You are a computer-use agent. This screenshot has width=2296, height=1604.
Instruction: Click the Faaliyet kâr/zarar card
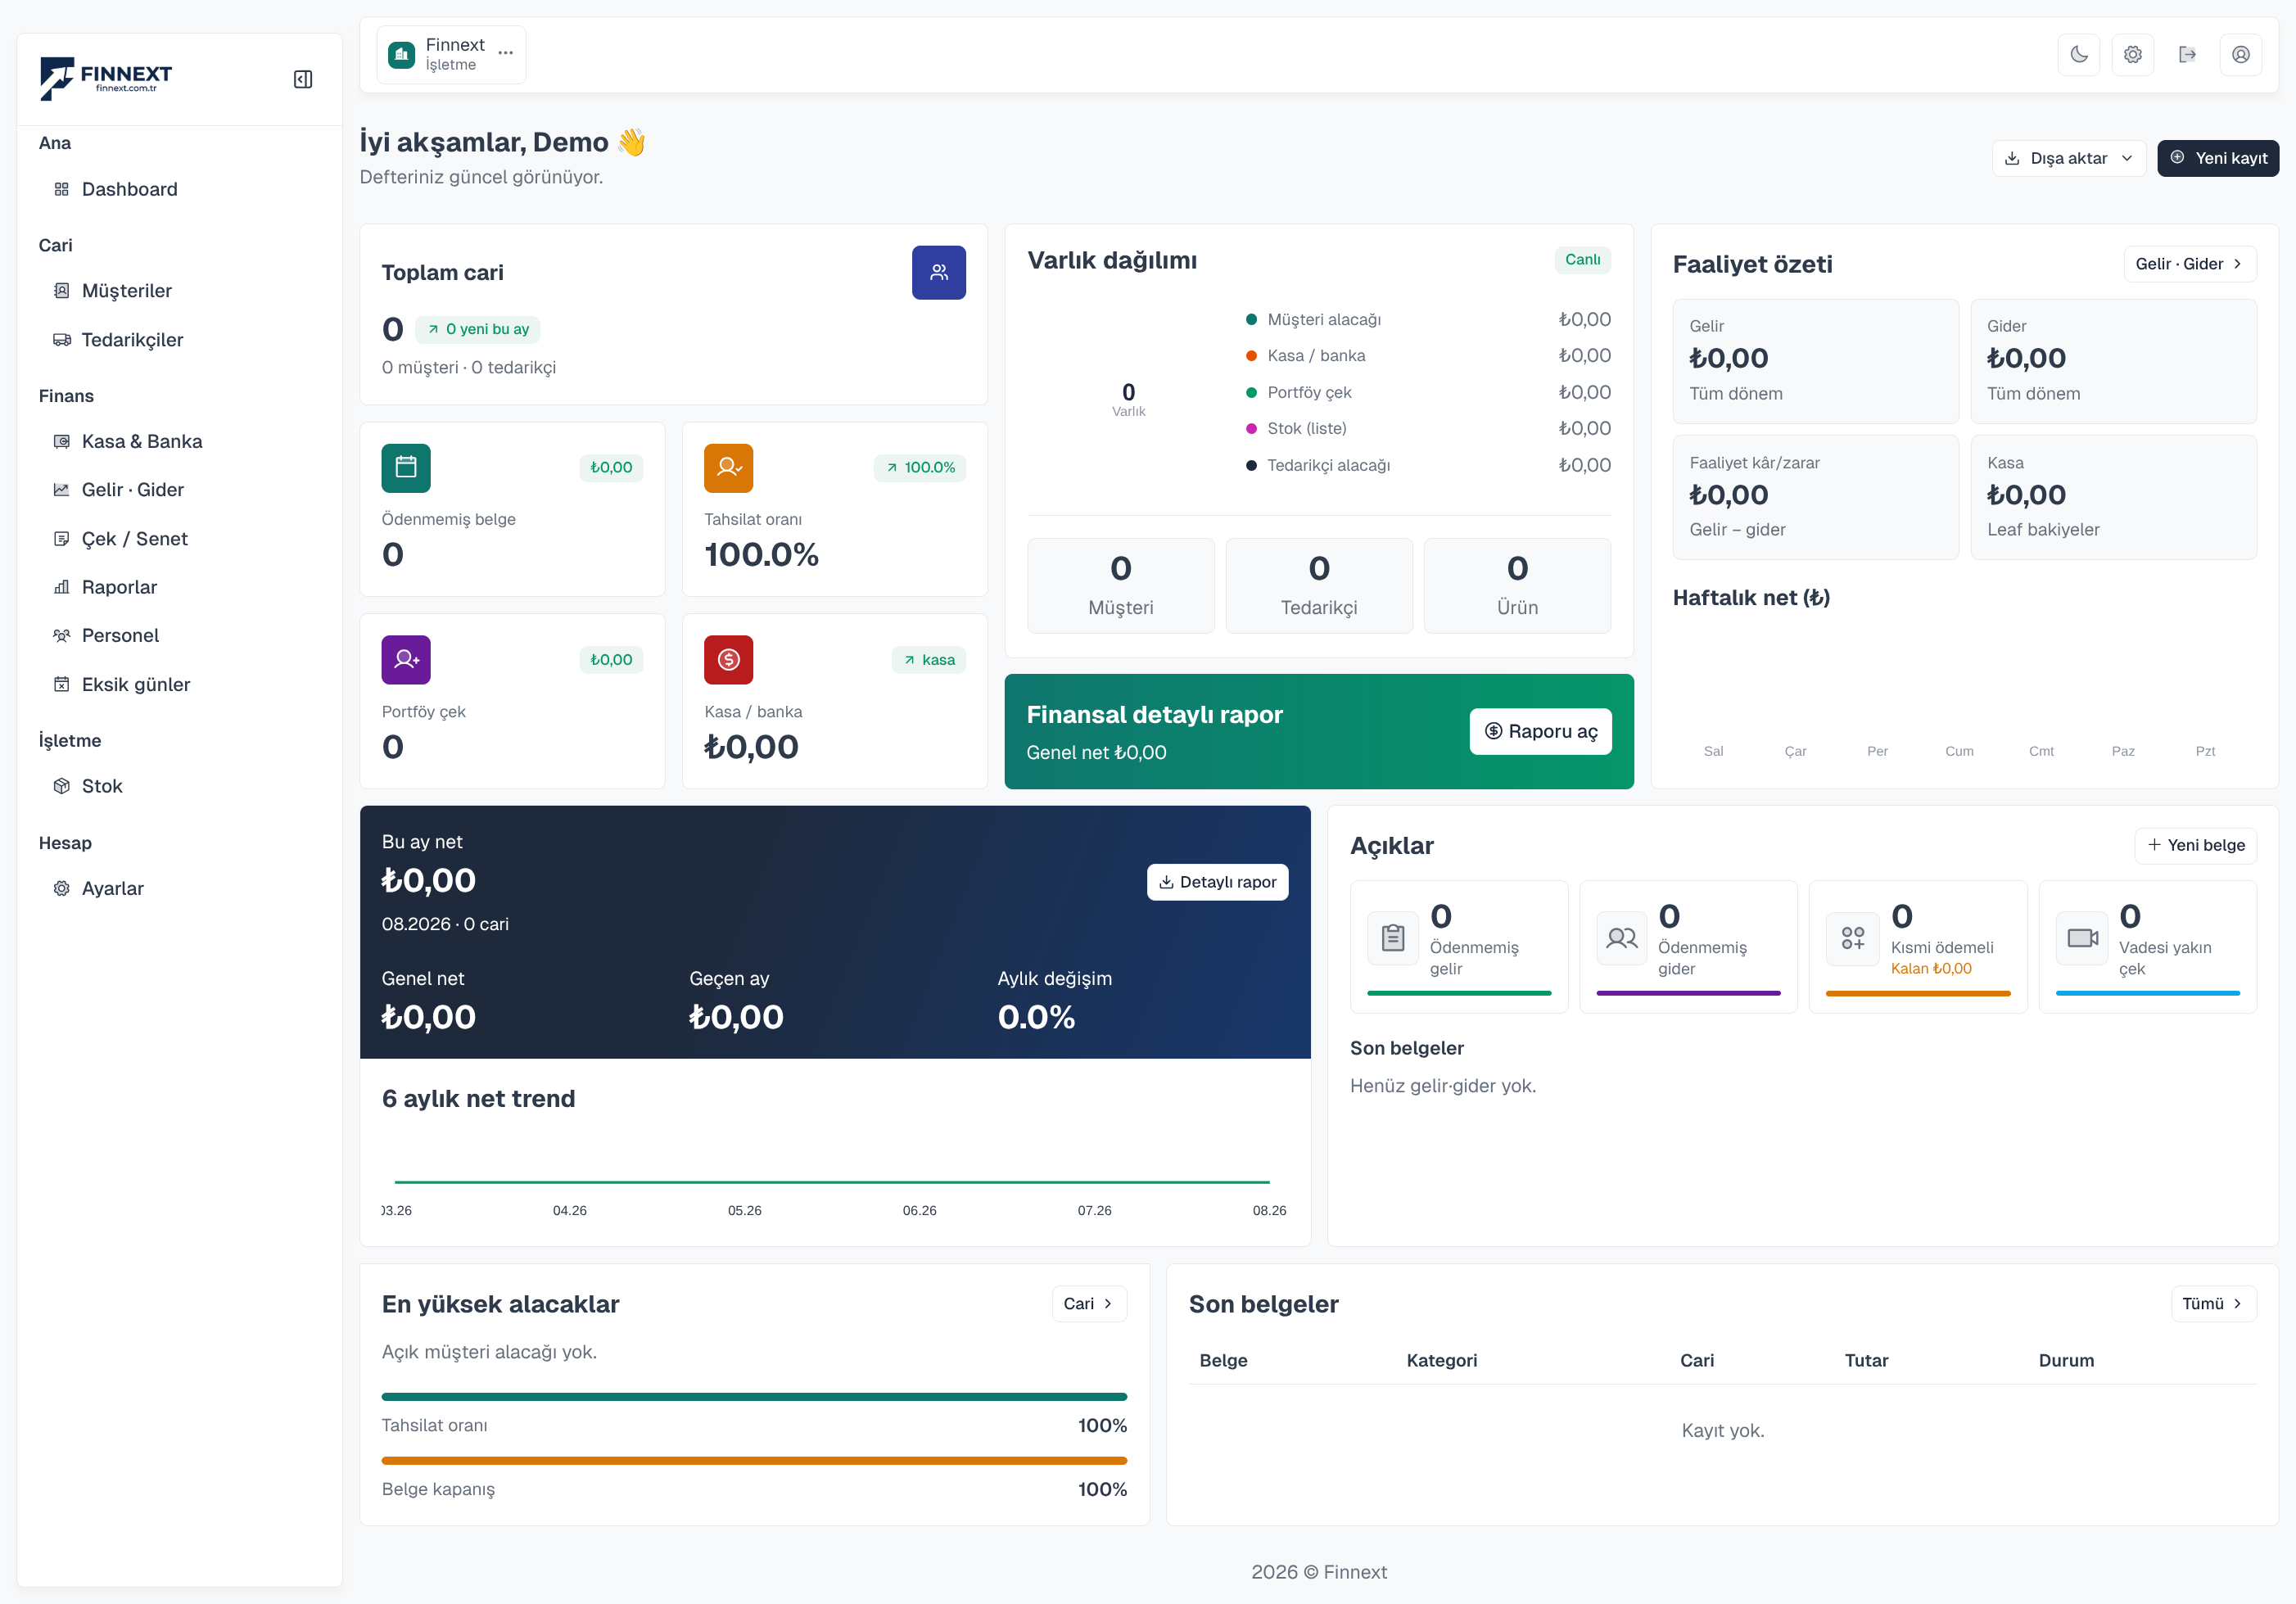(x=1816, y=498)
